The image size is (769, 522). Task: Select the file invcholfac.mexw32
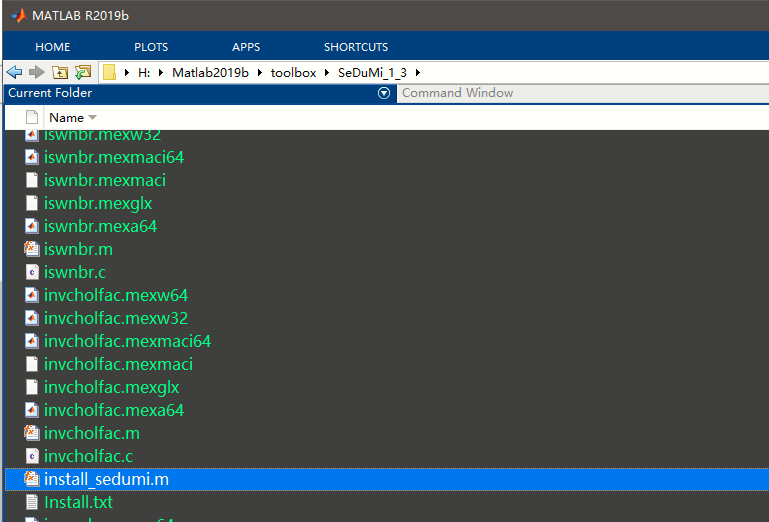pos(116,318)
